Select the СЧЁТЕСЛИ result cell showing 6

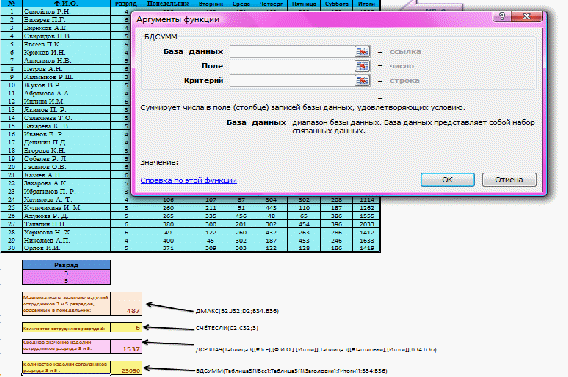click(126, 328)
